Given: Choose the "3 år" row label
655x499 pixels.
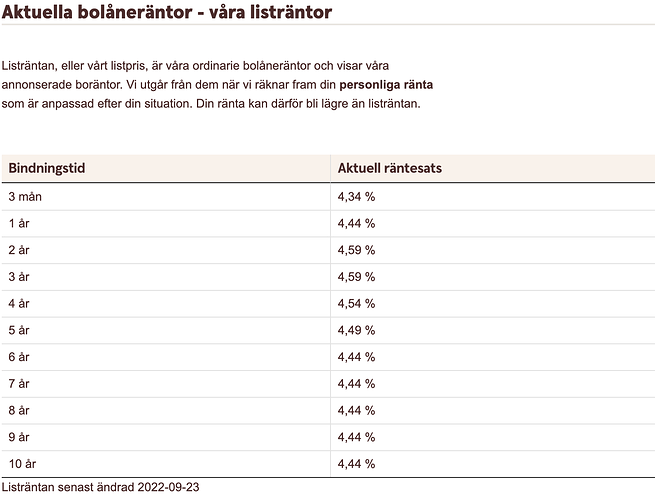Looking at the screenshot, I should 19,277.
